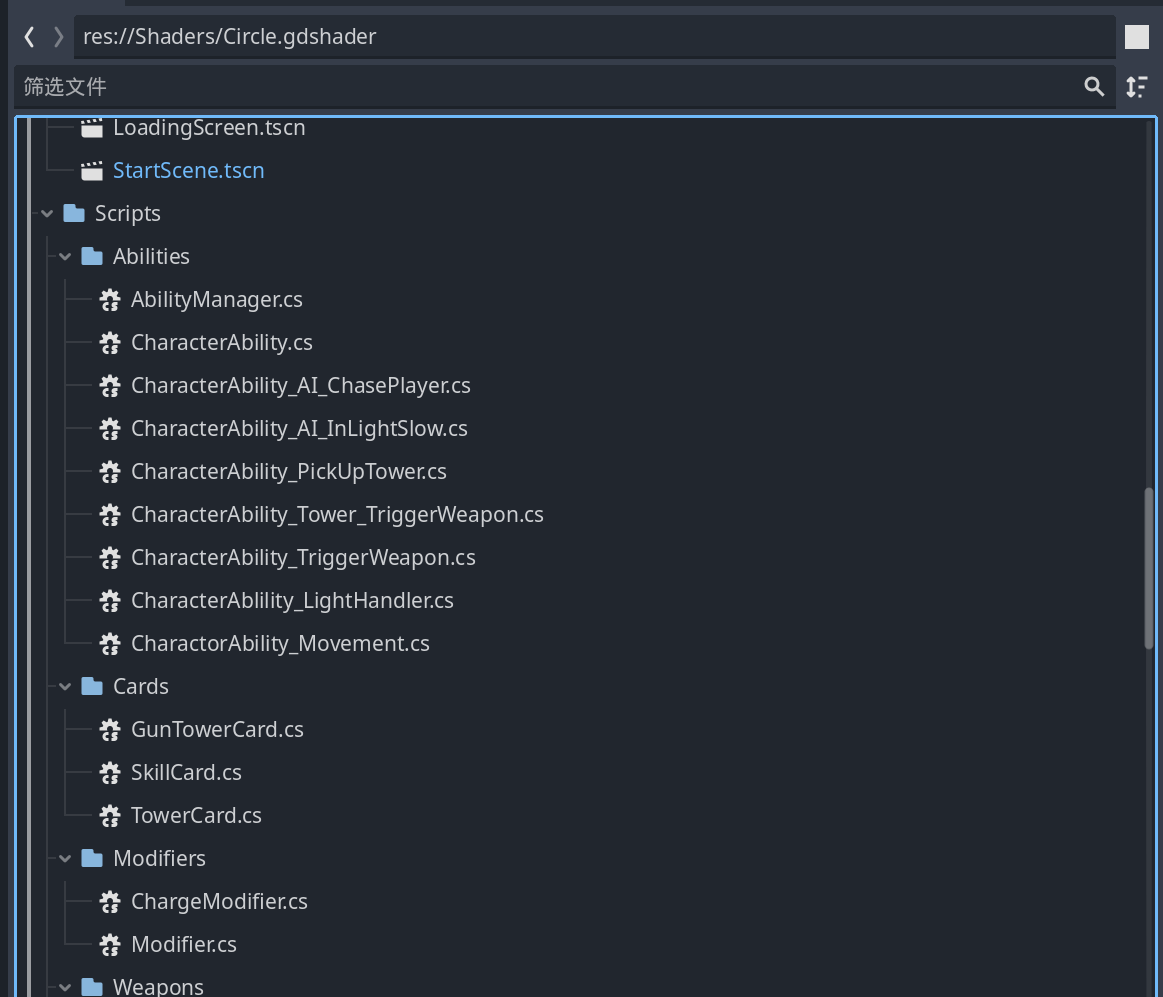Viewport: 1163px width, 997px height.
Task: Click the GunTowerCard.cs script icon
Action: [x=110, y=730]
